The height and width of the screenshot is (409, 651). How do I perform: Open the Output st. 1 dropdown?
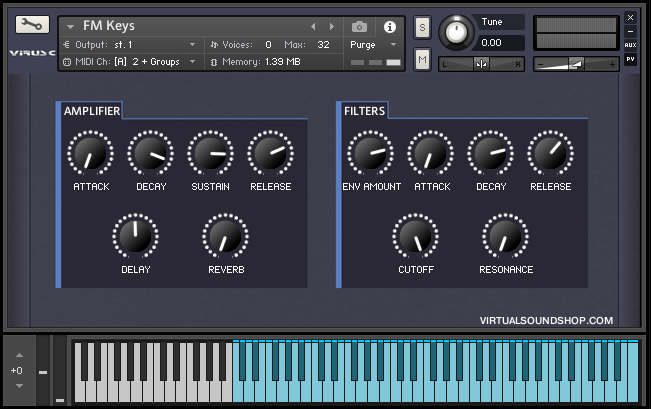coord(130,44)
